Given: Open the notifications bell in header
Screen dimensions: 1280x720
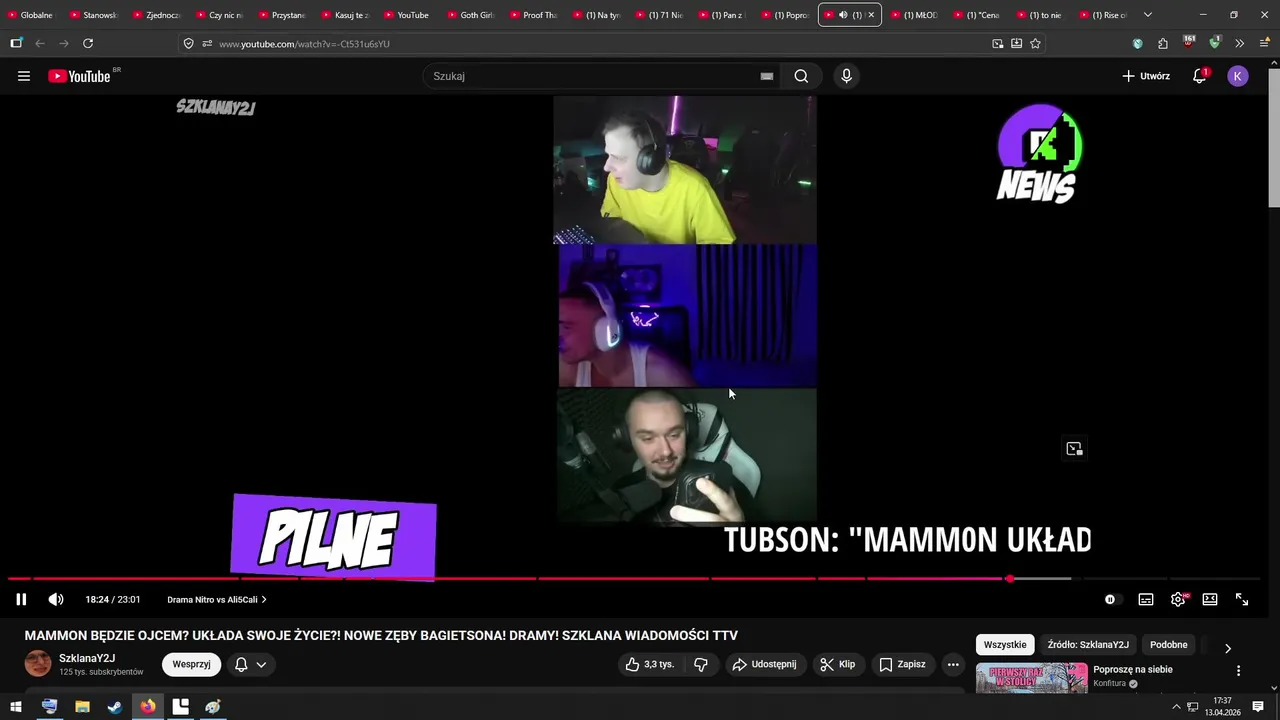Looking at the screenshot, I should (1199, 76).
